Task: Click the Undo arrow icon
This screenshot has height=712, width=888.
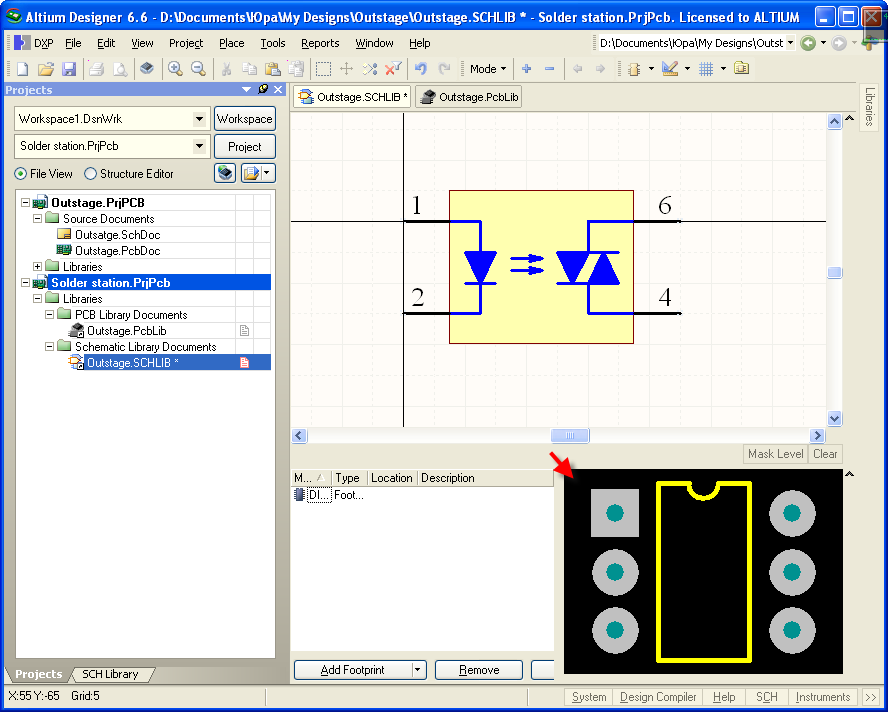Action: (421, 69)
